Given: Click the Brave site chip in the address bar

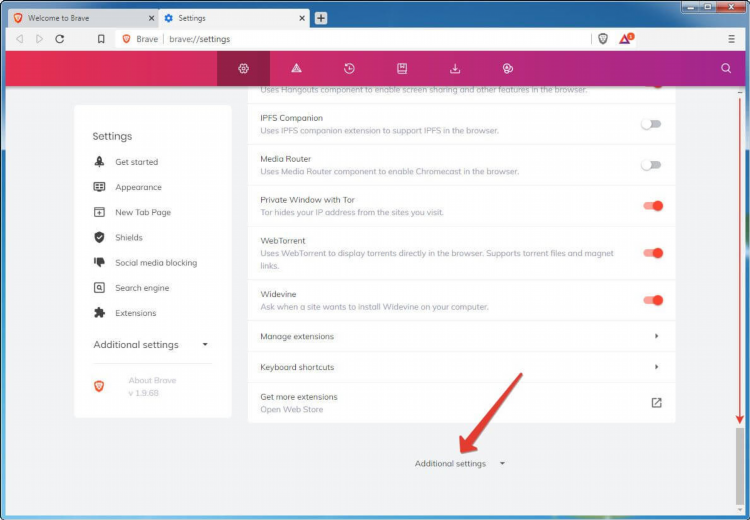Looking at the screenshot, I should pyautogui.click(x=141, y=39).
